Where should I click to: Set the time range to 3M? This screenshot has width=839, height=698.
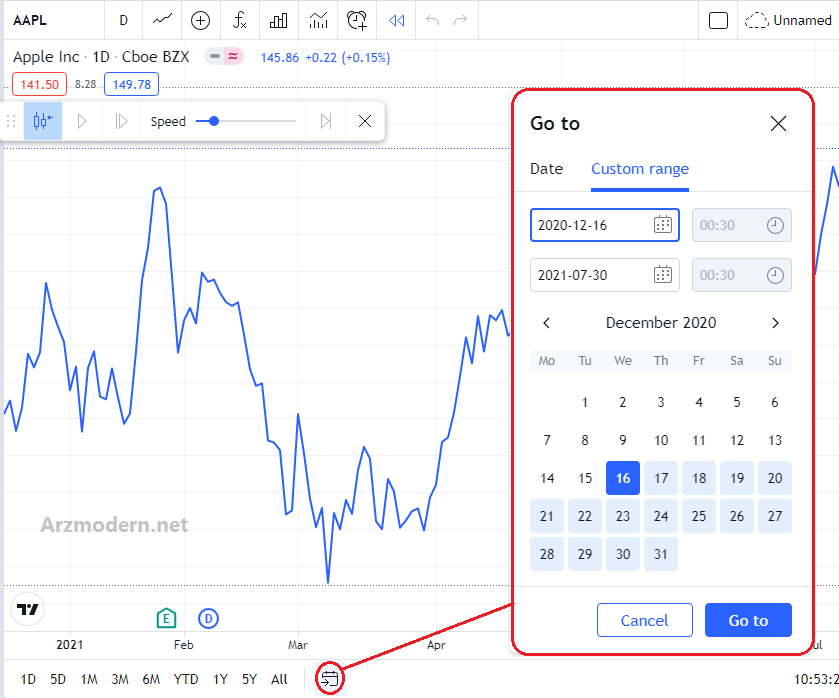point(120,679)
